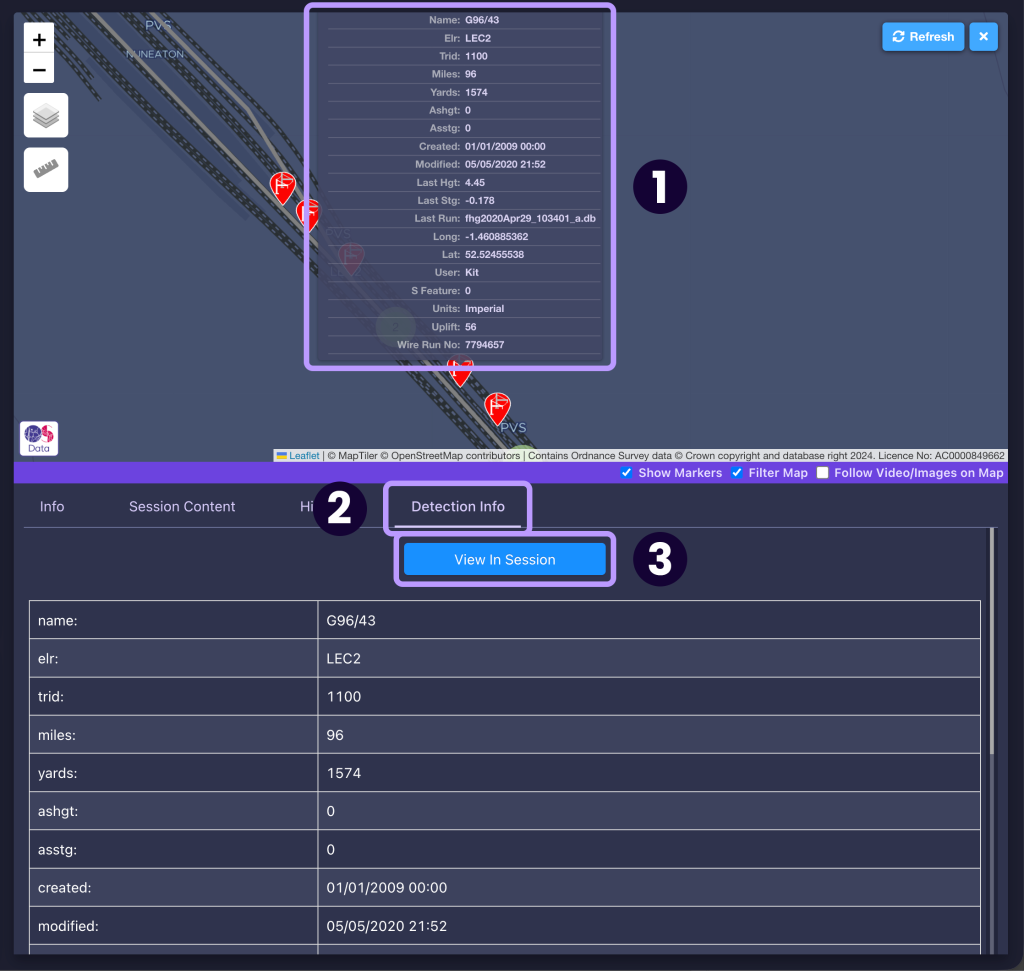The width and height of the screenshot is (1024, 971).
Task: Click the OS Data logo
Action: pyautogui.click(x=39, y=438)
